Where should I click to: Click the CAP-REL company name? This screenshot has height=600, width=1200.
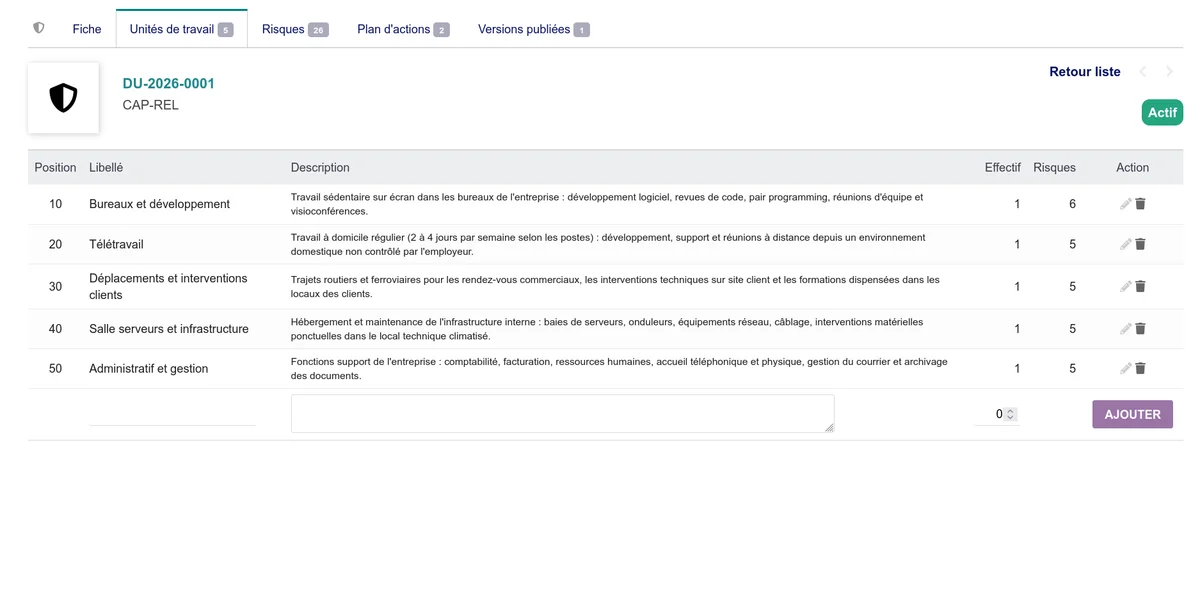coord(151,105)
